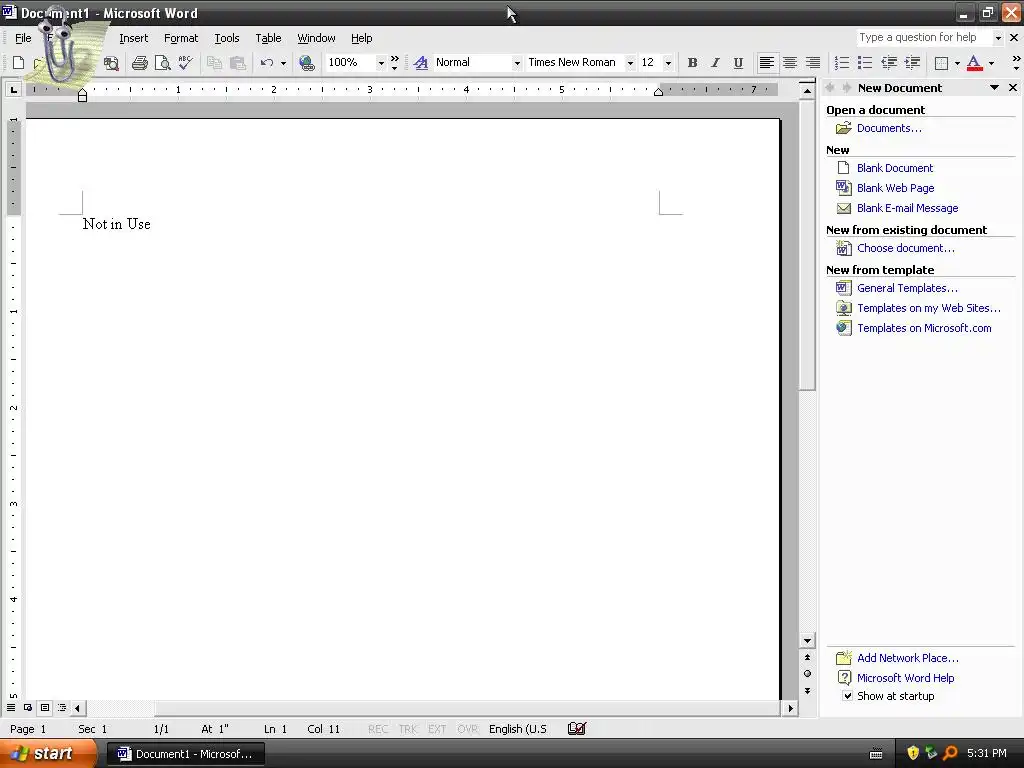
Task: Click in Type a question for help box
Action: tap(923, 38)
